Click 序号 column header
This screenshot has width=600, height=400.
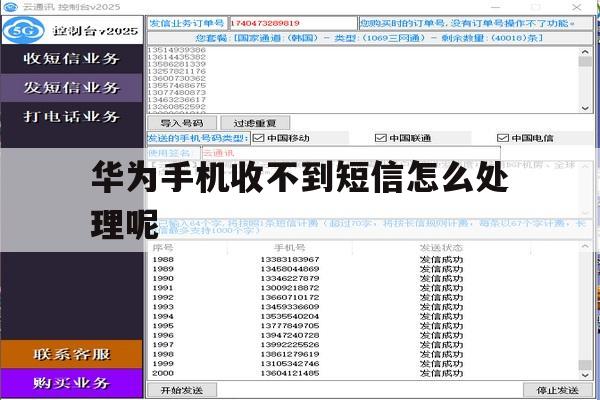[x=163, y=248]
